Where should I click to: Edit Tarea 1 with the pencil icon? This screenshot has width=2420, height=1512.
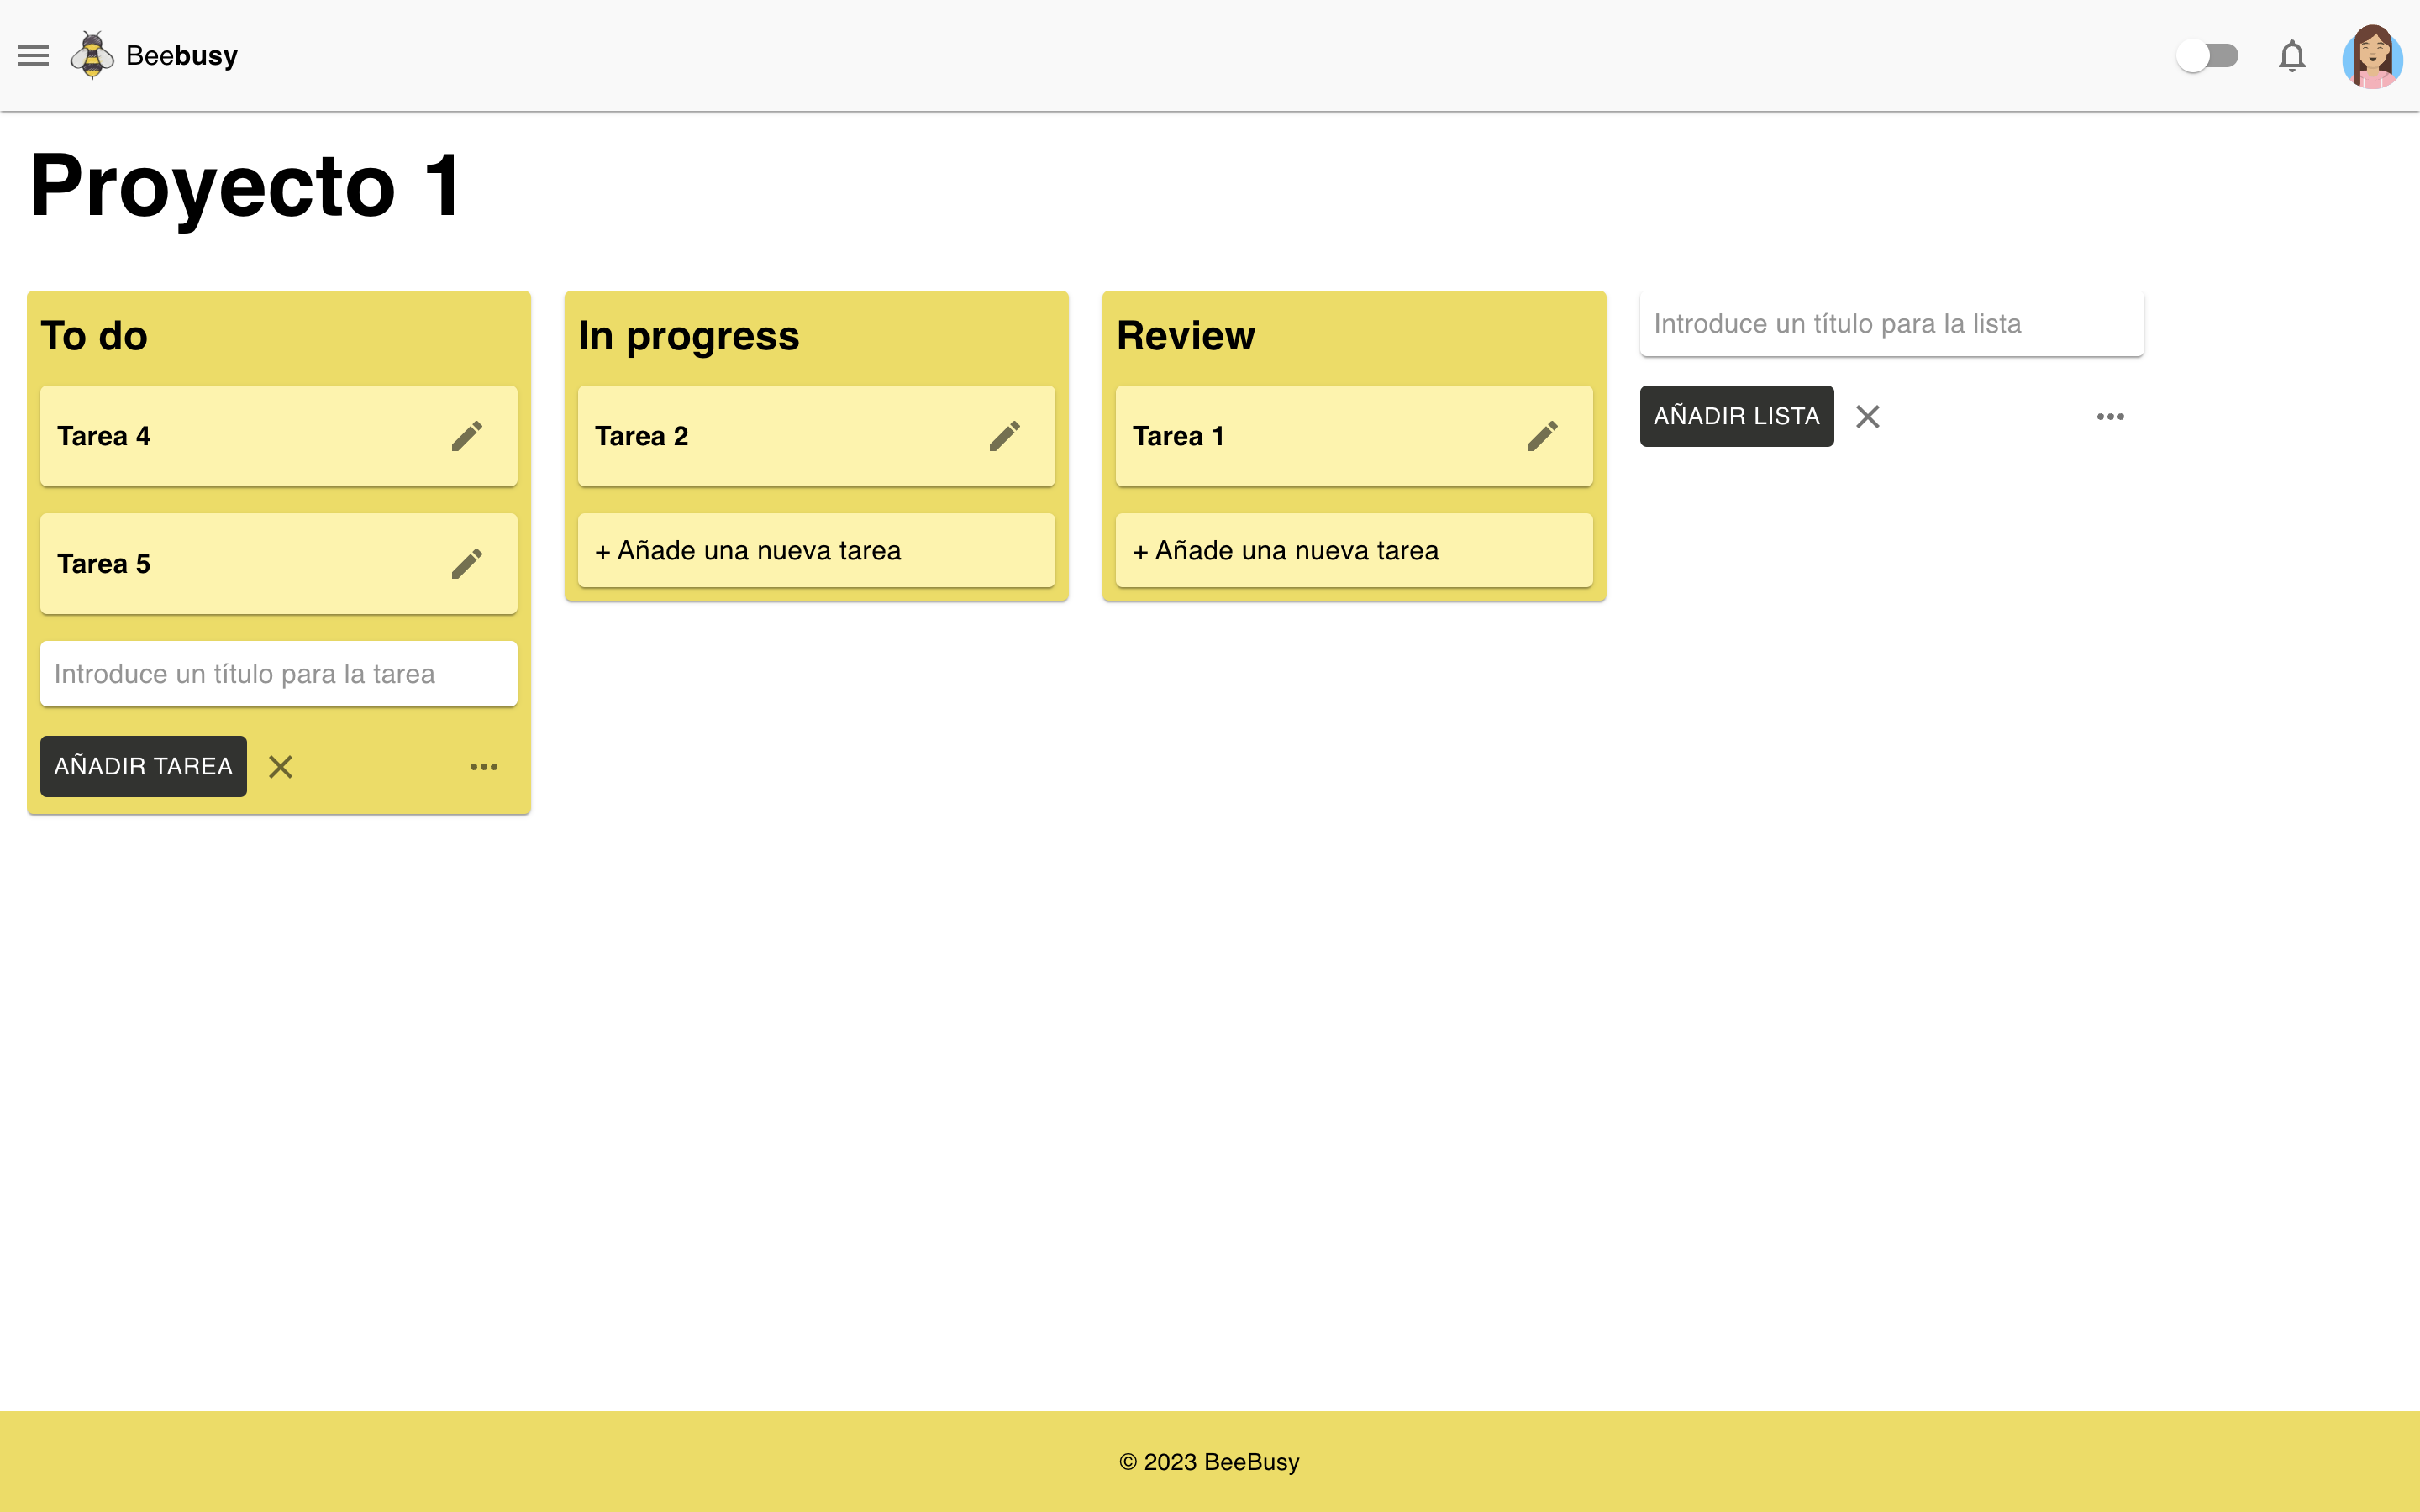pos(1543,435)
